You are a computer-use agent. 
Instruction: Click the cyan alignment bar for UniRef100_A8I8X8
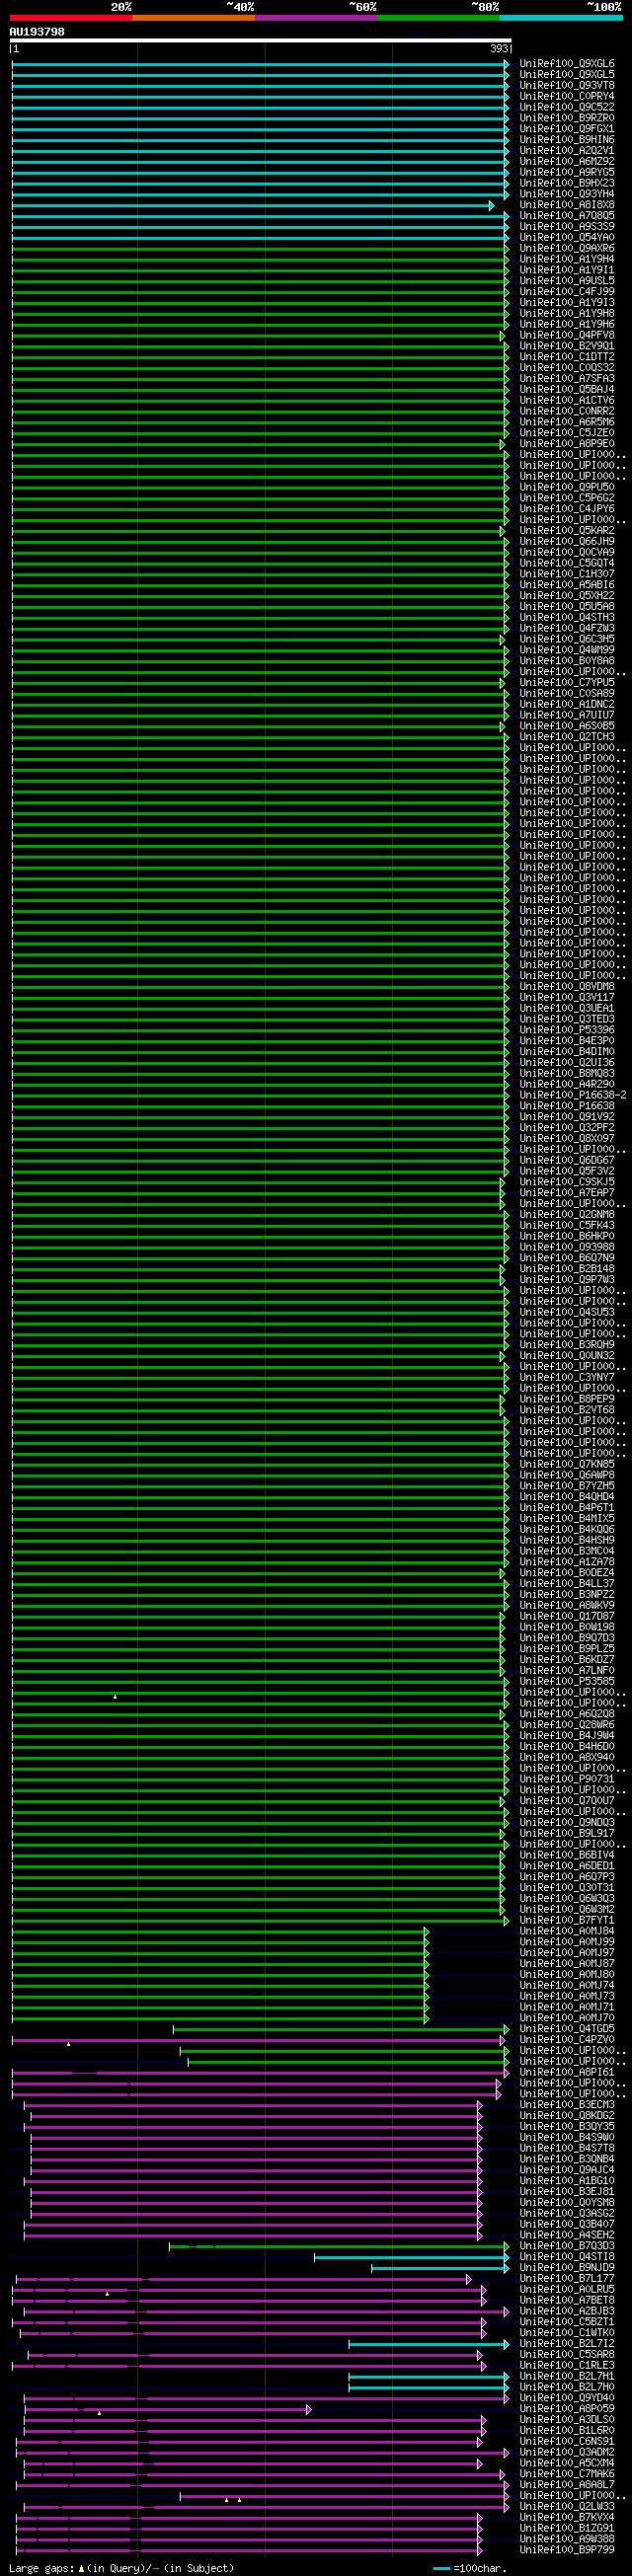(x=253, y=205)
